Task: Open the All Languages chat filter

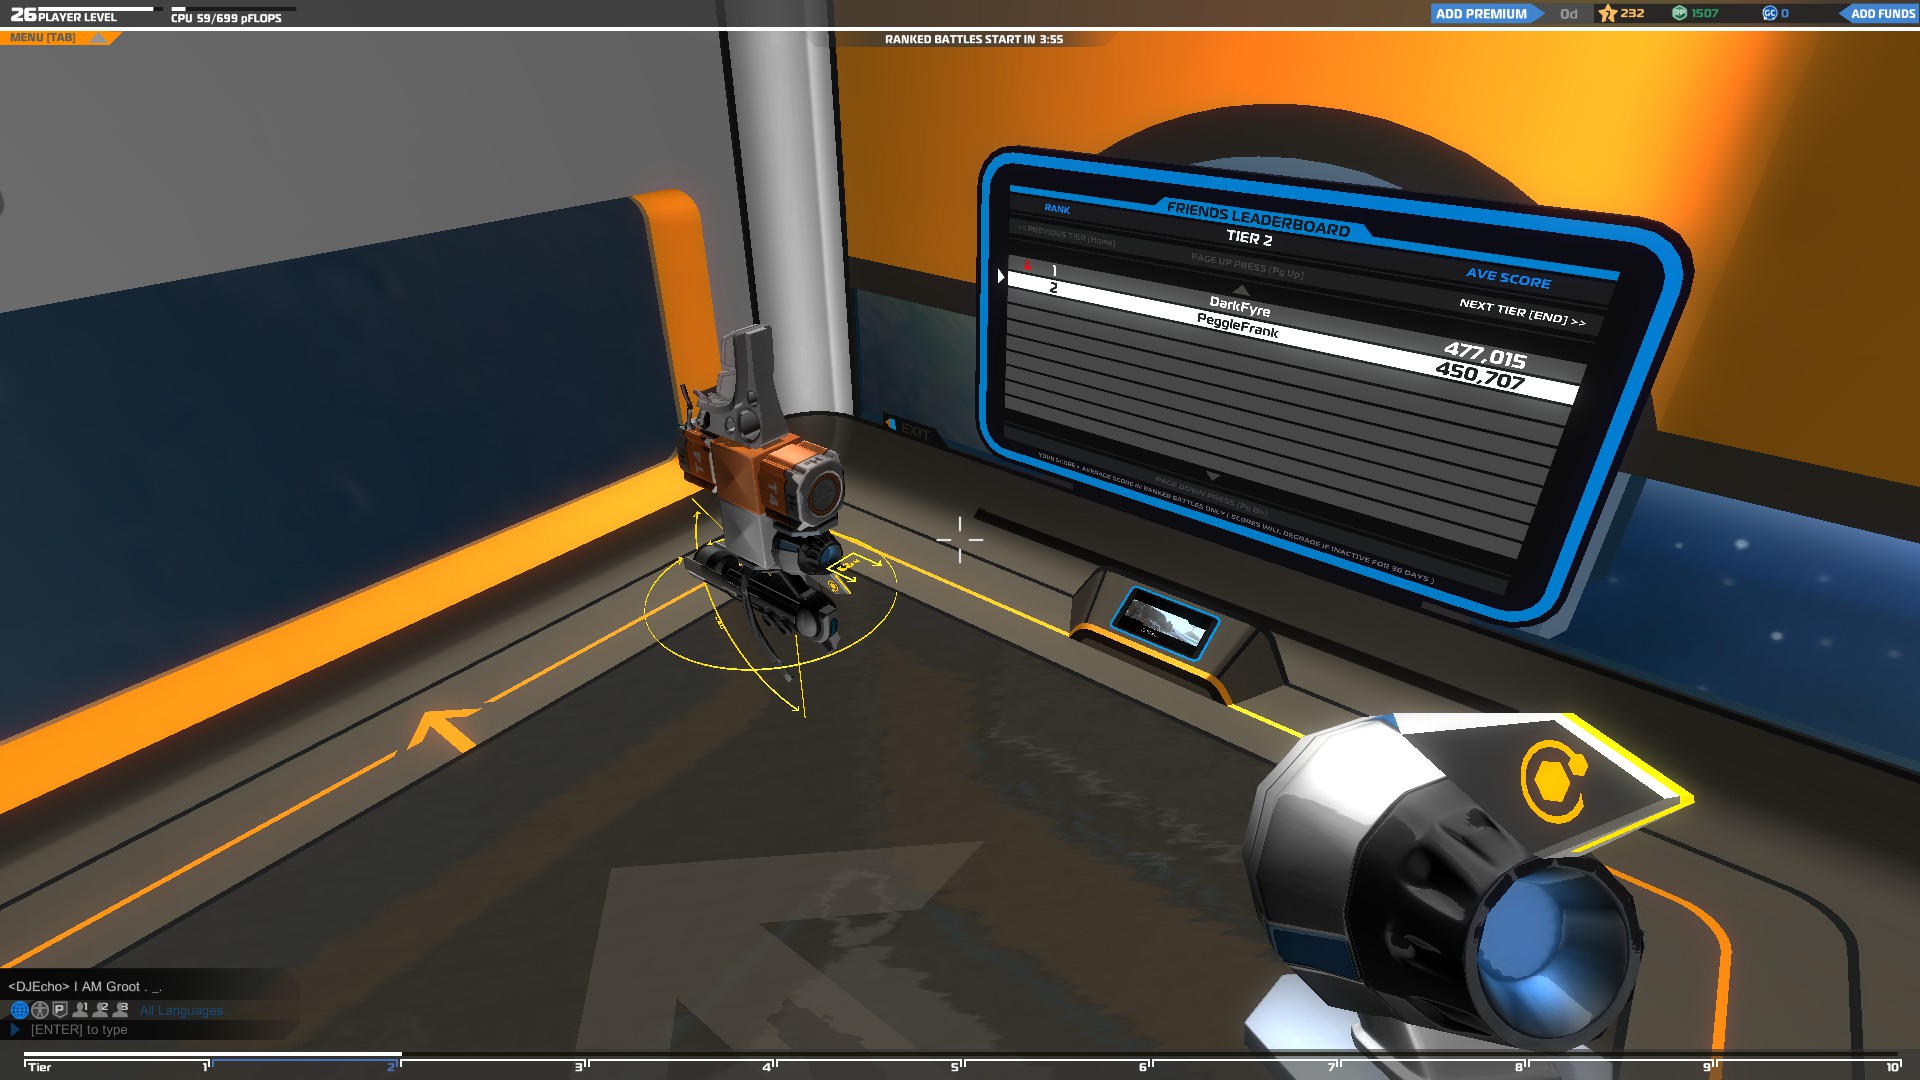Action: tap(181, 1011)
